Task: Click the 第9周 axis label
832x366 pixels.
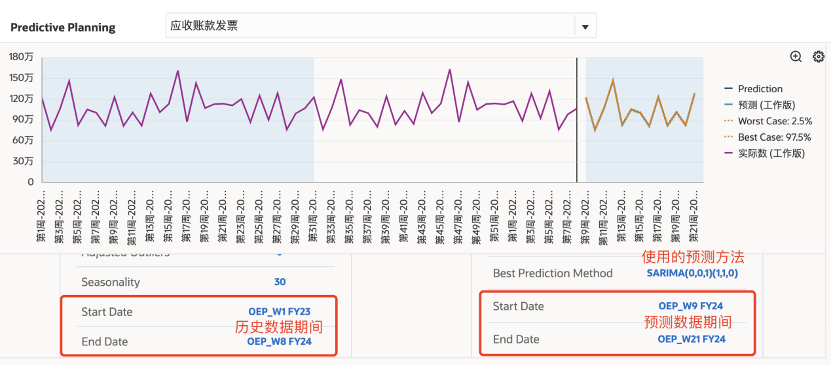Action: (585, 216)
